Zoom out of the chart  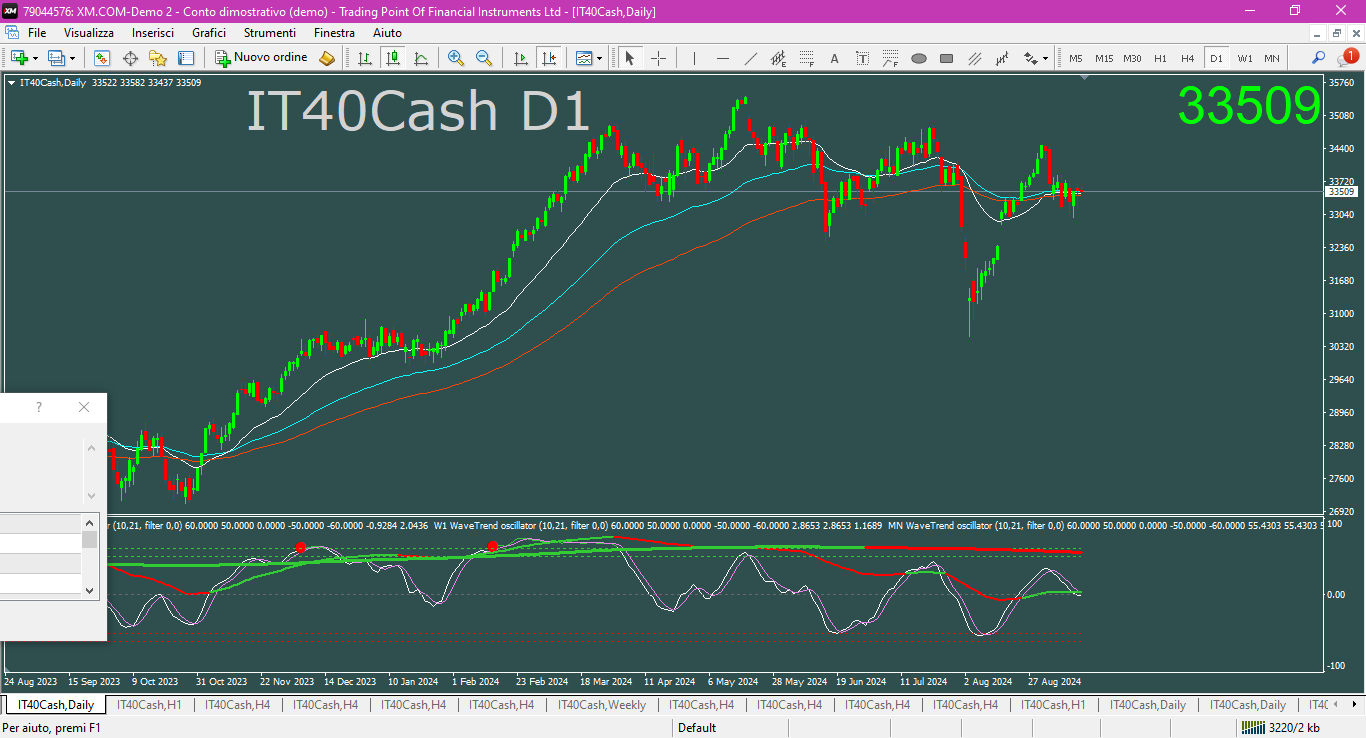pos(484,58)
